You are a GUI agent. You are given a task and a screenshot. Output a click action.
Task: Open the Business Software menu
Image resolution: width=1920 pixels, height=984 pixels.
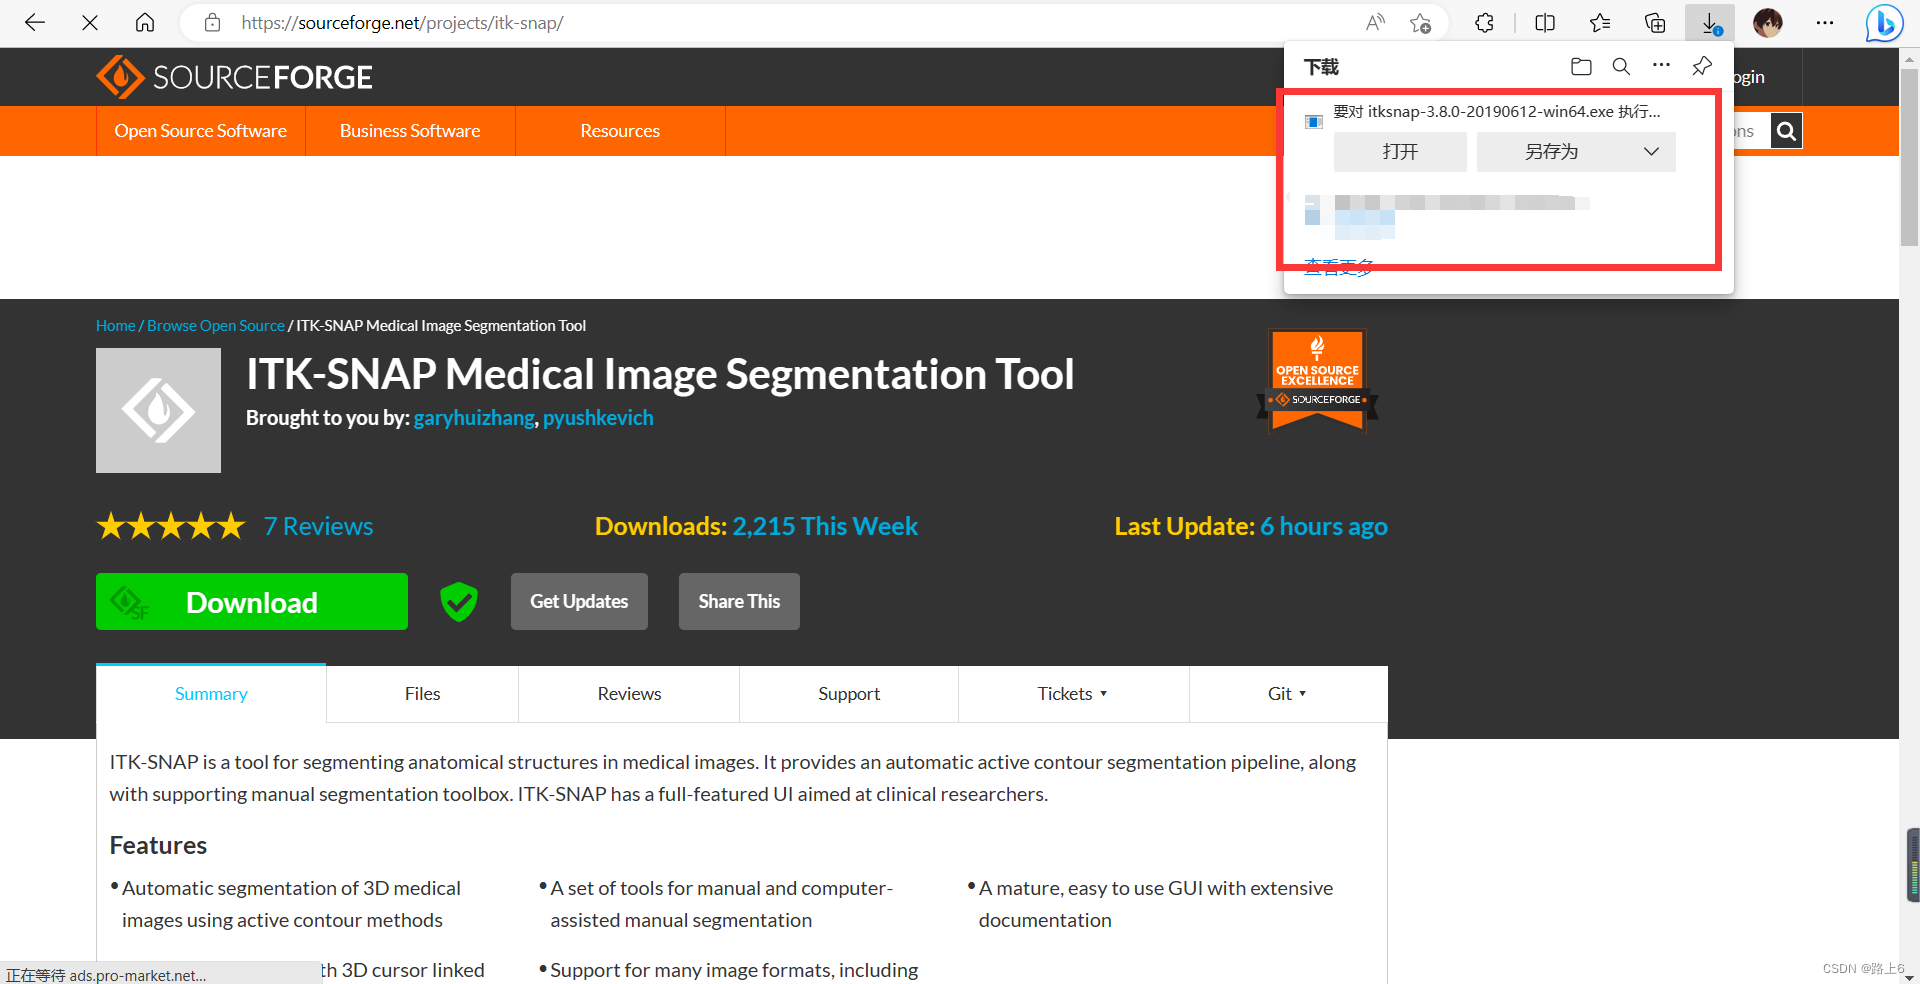[410, 131]
